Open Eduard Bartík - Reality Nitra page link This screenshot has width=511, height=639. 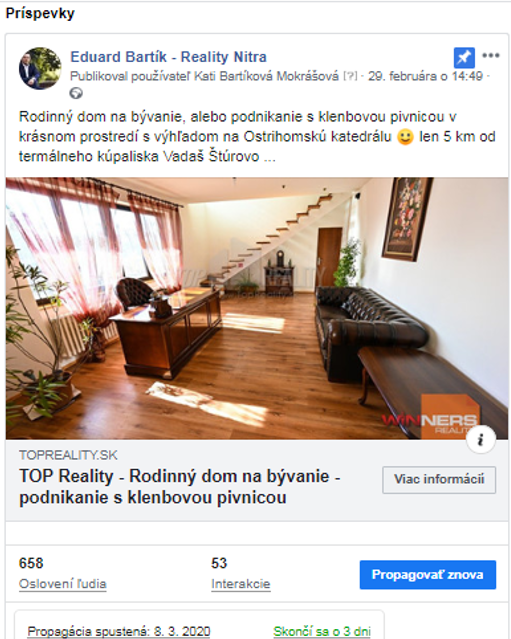[168, 57]
